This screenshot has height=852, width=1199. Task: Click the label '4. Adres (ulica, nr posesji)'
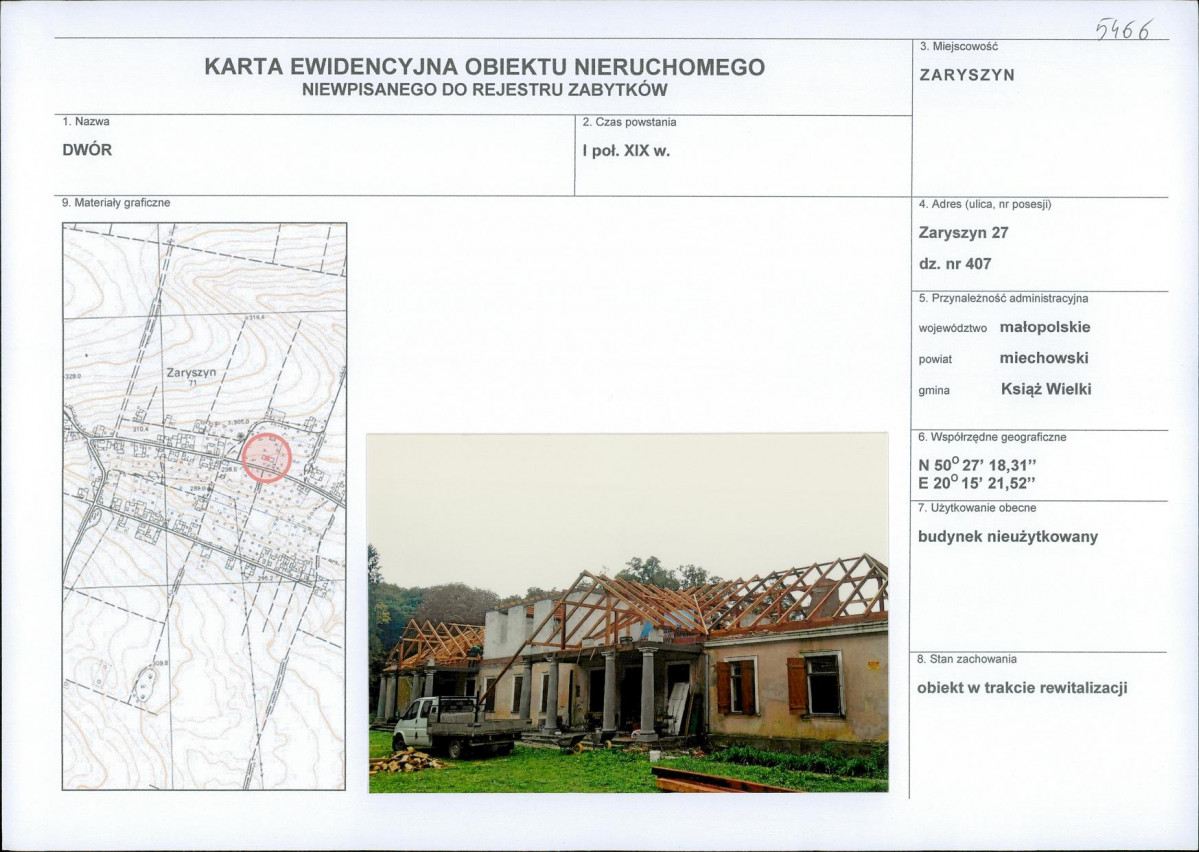coord(985,204)
